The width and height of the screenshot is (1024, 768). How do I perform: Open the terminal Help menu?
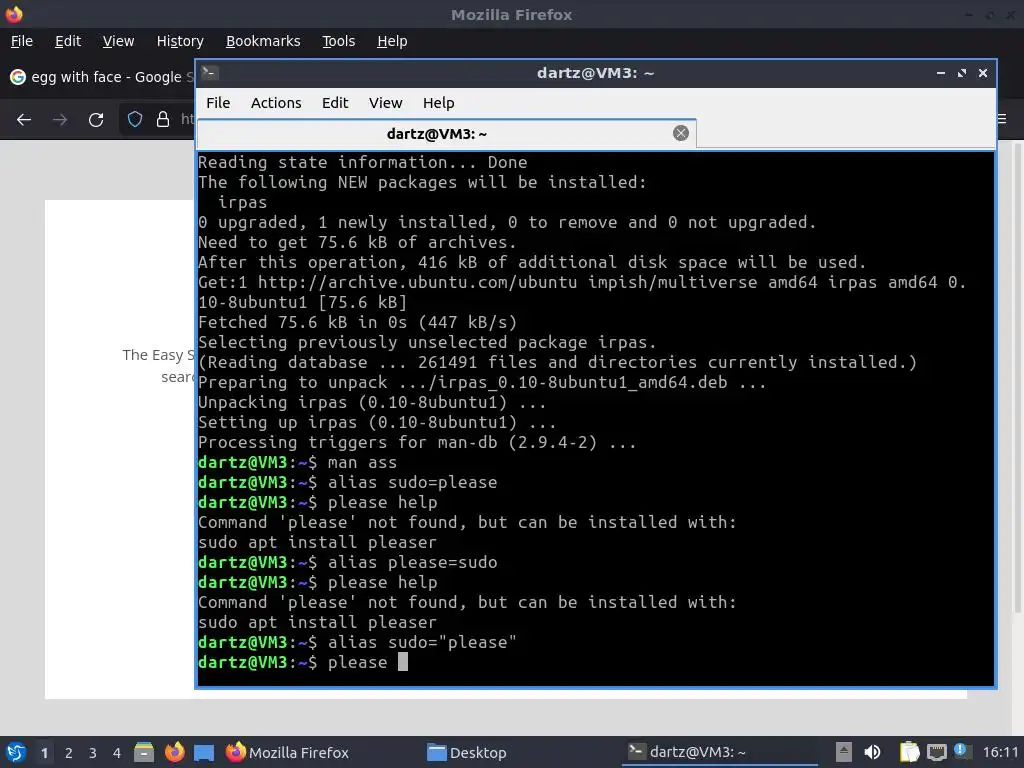pyautogui.click(x=438, y=103)
